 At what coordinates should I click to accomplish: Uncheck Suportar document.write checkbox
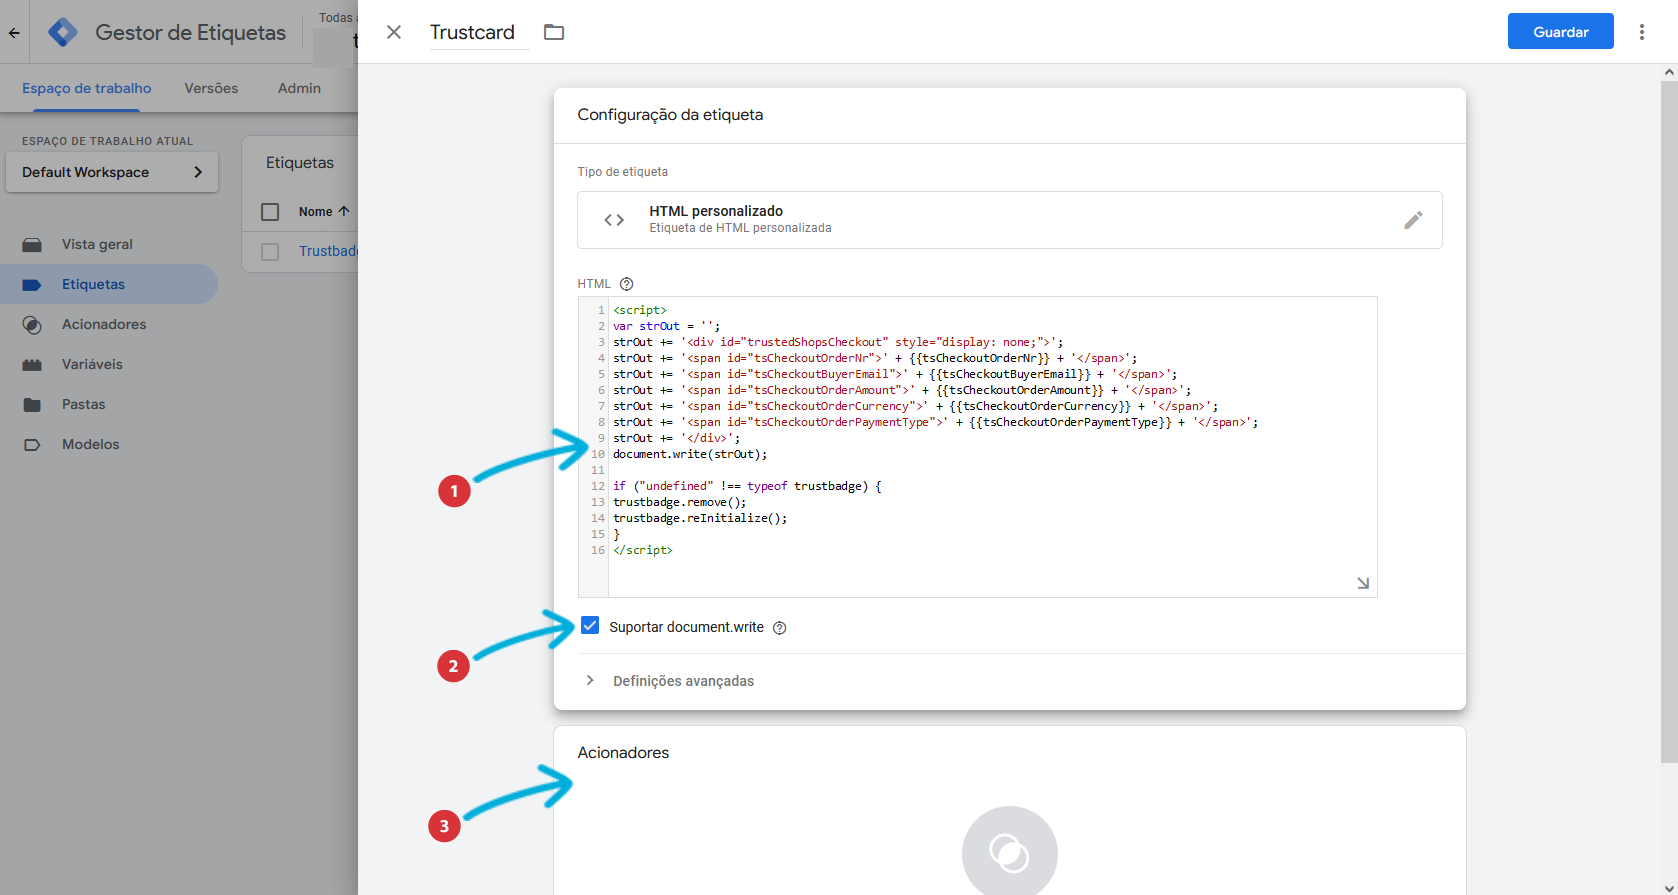click(x=590, y=626)
